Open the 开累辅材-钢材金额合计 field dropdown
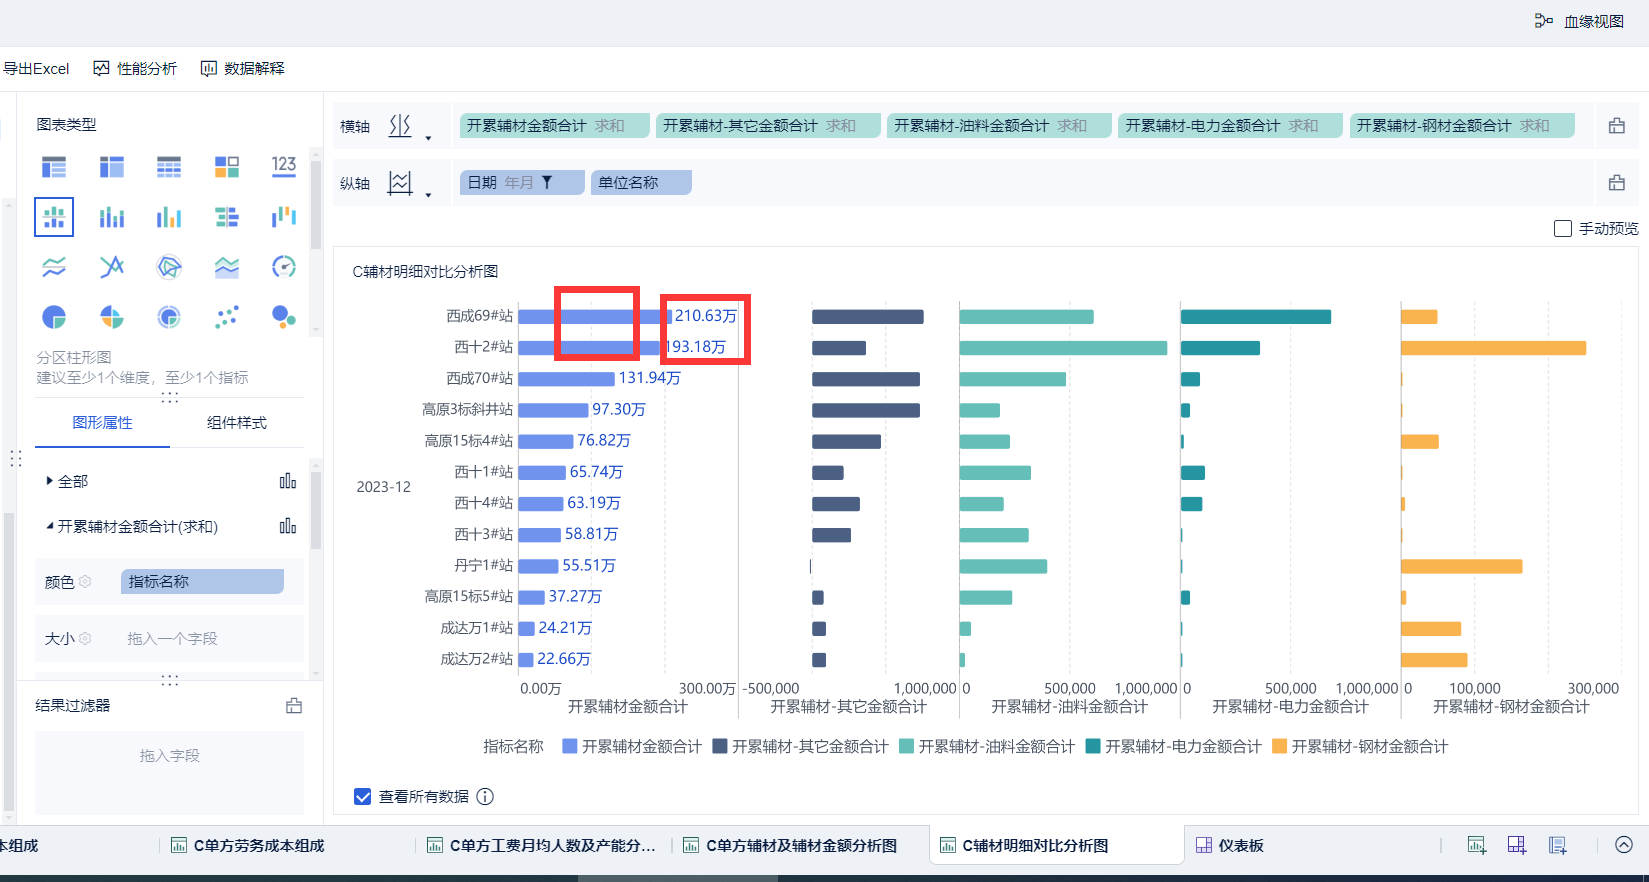This screenshot has height=882, width=1649. pyautogui.click(x=1462, y=126)
